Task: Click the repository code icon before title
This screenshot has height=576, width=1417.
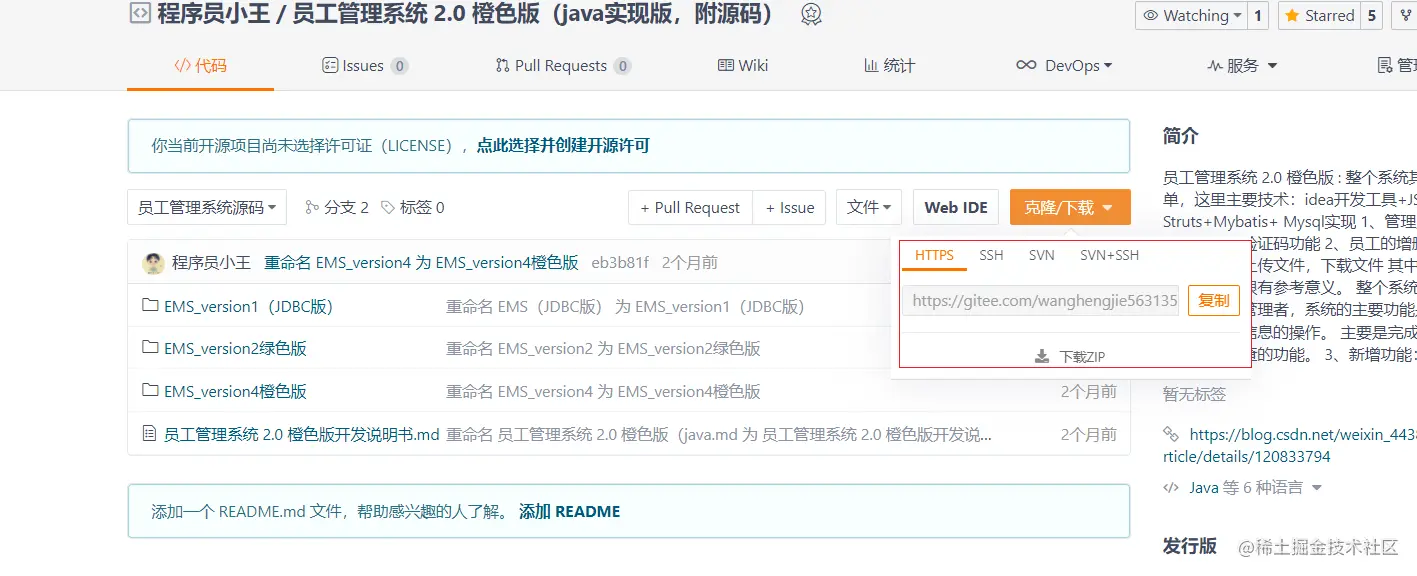Action: pos(140,14)
